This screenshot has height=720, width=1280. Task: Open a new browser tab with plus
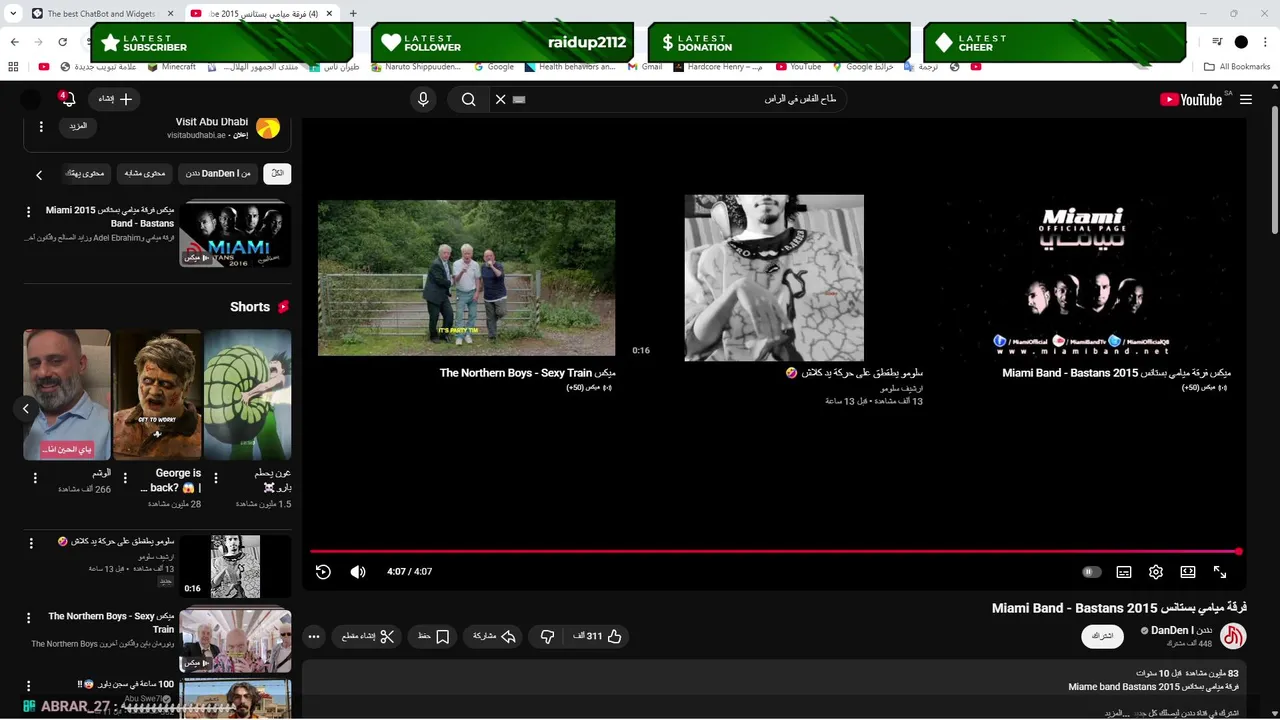tap(353, 14)
